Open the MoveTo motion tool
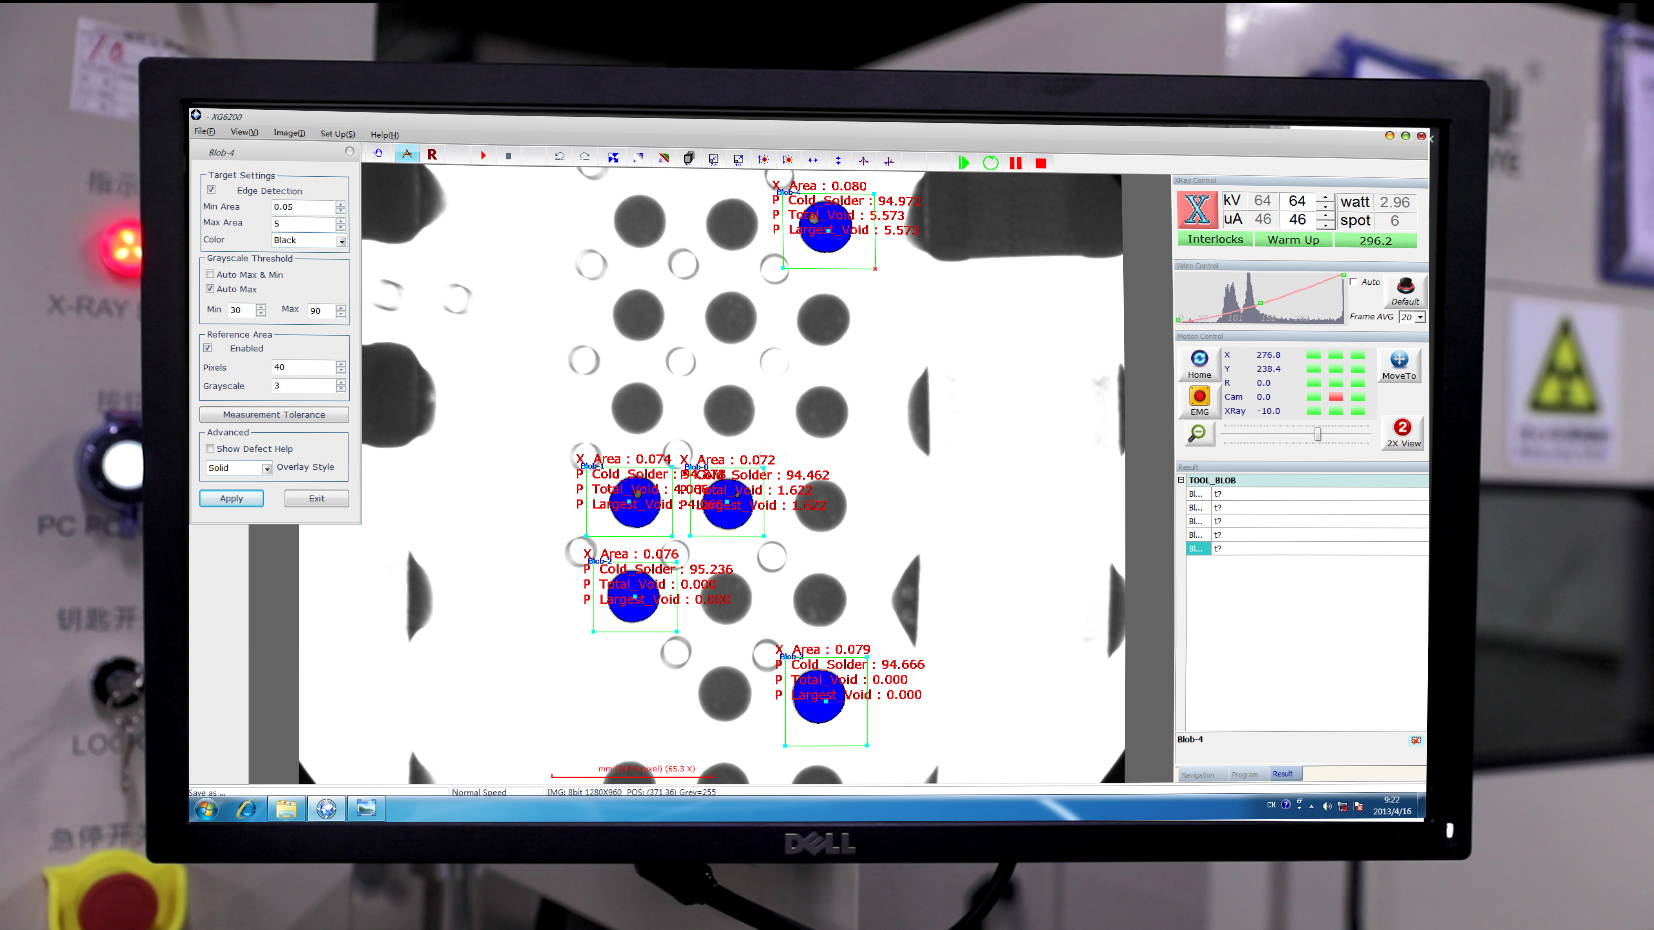 tap(1398, 364)
